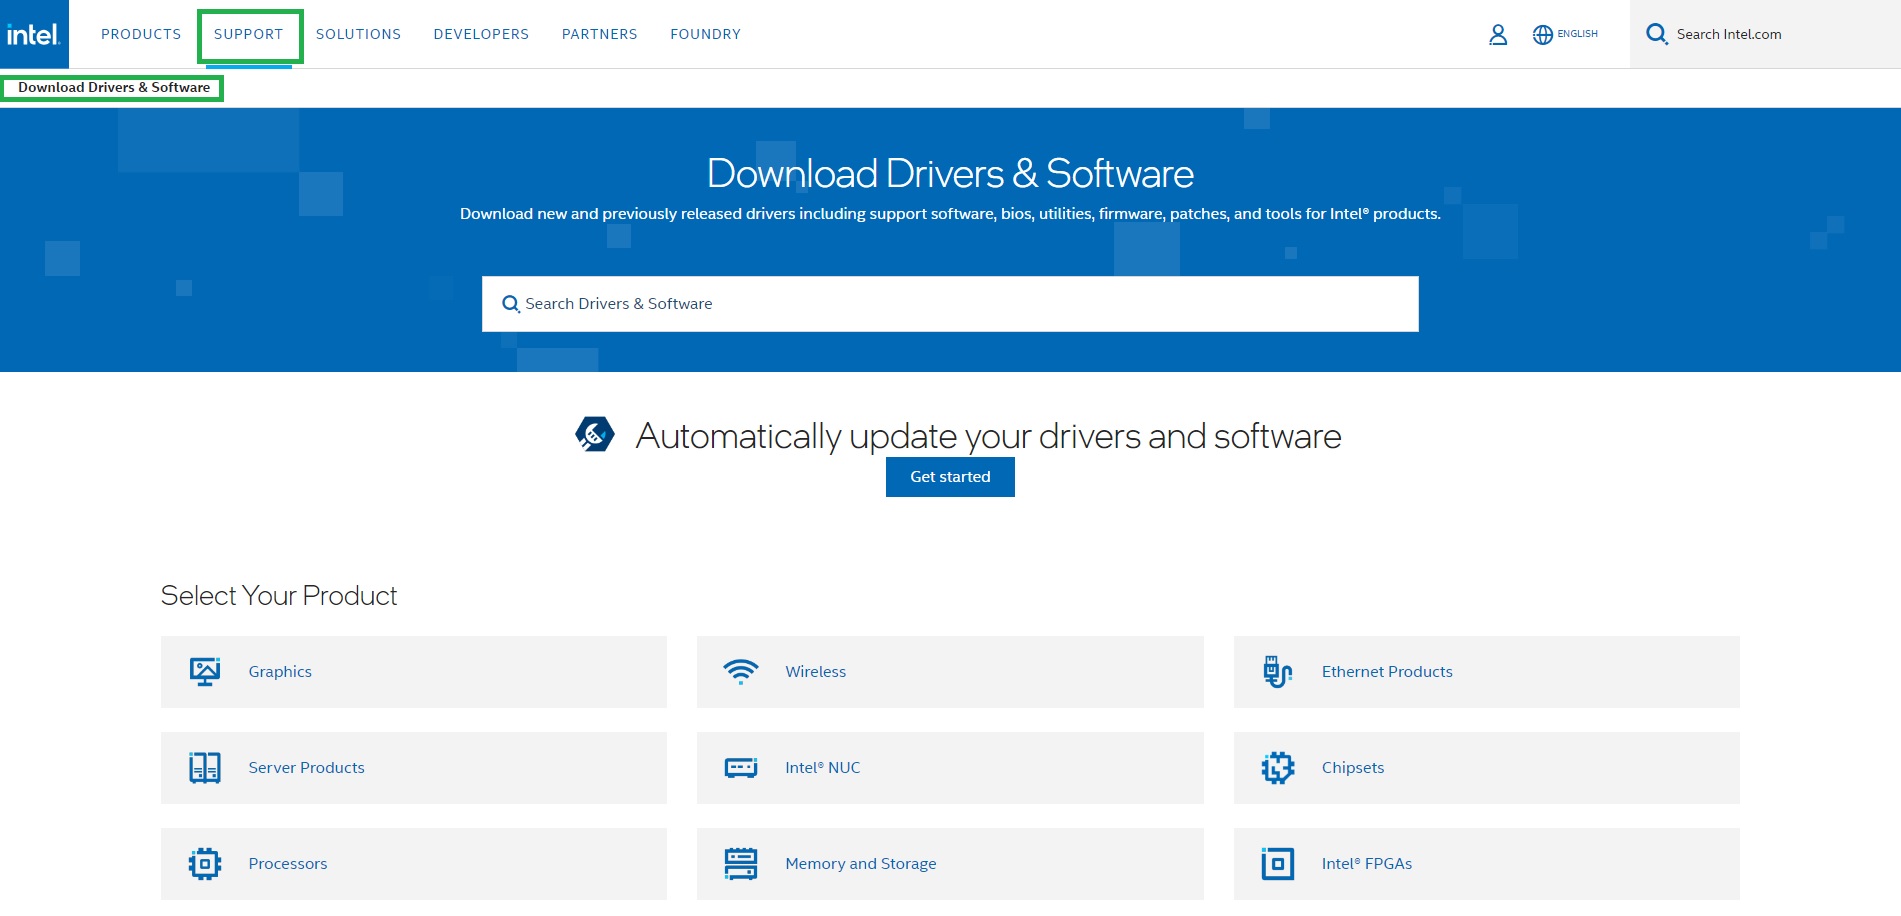Click the Get started button

(x=949, y=477)
